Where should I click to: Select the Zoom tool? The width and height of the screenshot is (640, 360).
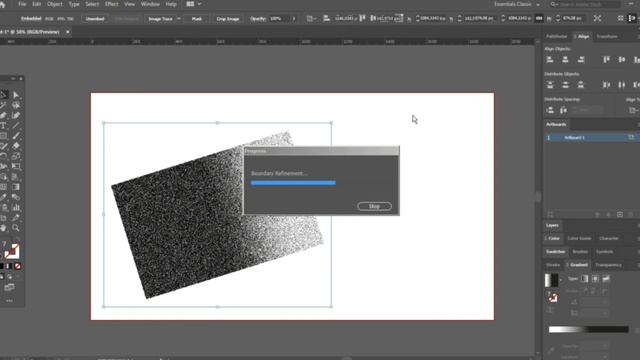16,228
